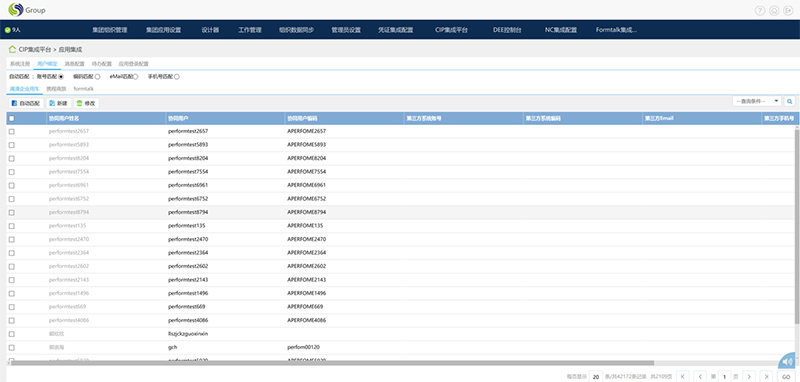
Task: Select the 滴滴企业用车 sub-tab
Action: (x=24, y=89)
